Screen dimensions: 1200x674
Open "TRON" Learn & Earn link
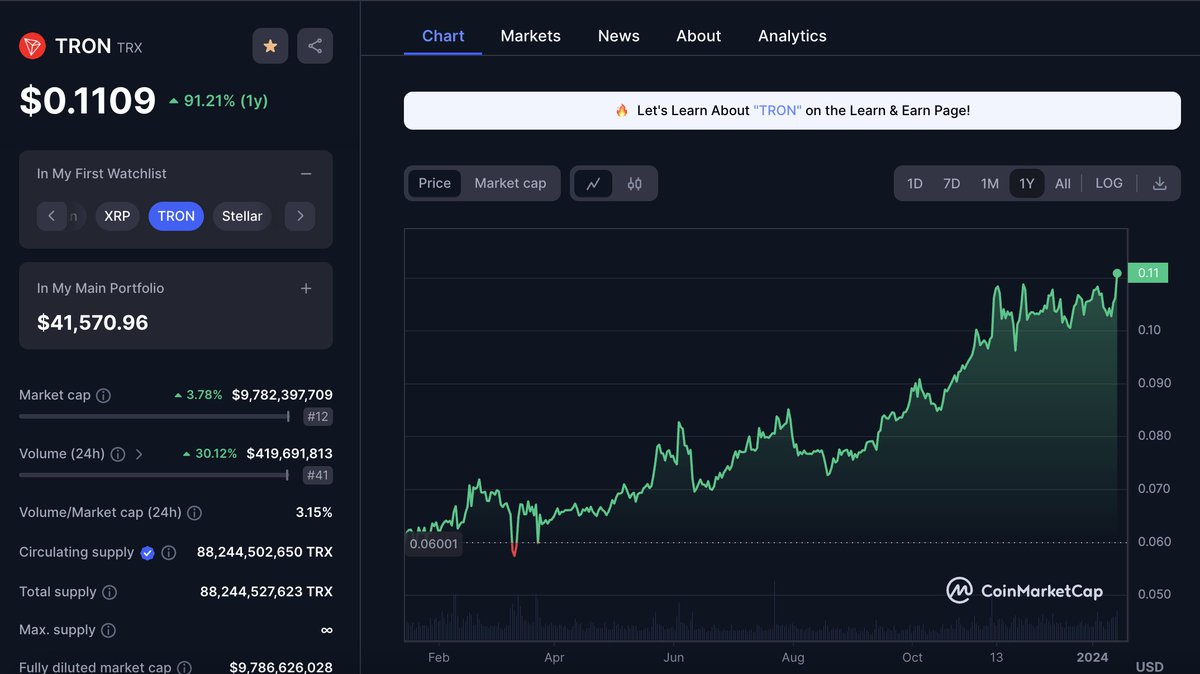[777, 110]
